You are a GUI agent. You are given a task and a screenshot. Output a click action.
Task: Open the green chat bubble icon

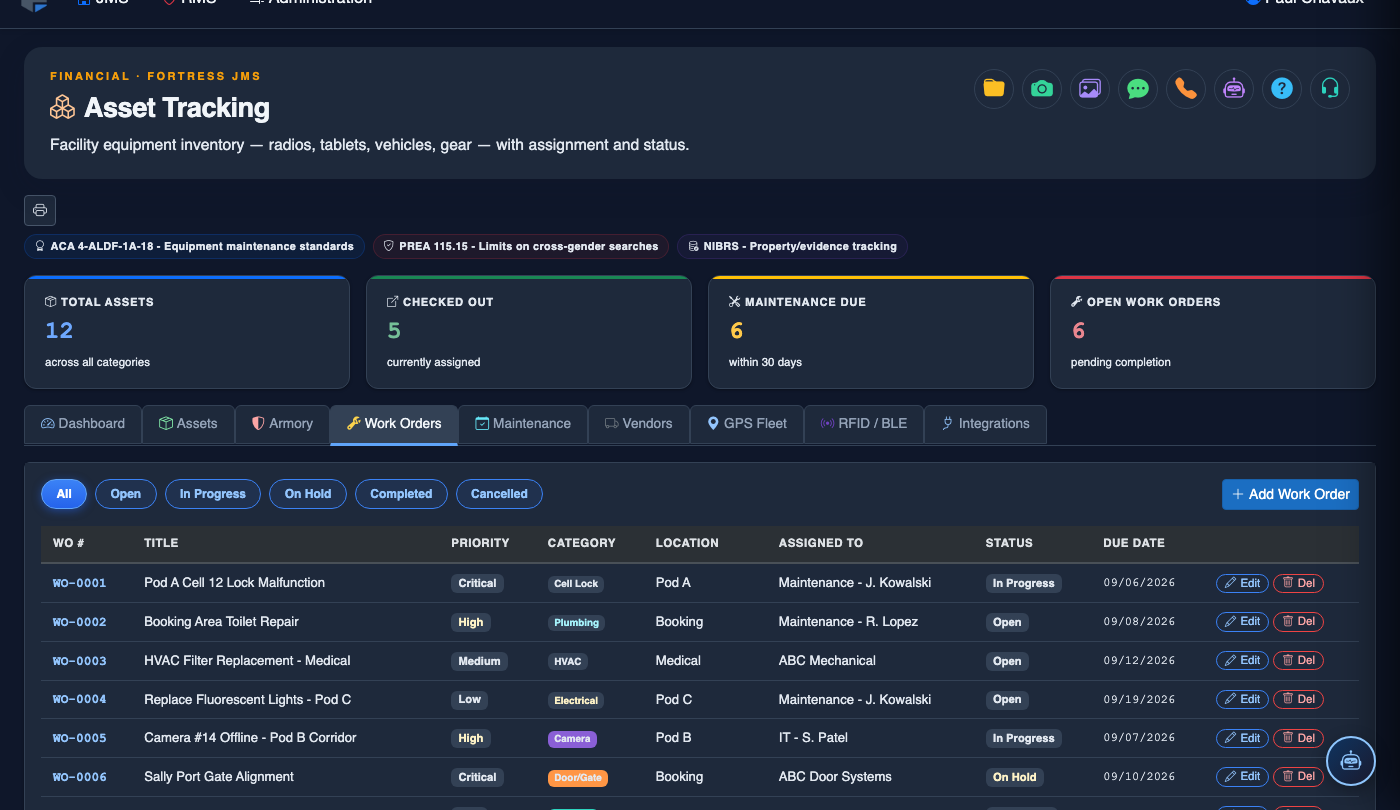pyautogui.click(x=1138, y=89)
